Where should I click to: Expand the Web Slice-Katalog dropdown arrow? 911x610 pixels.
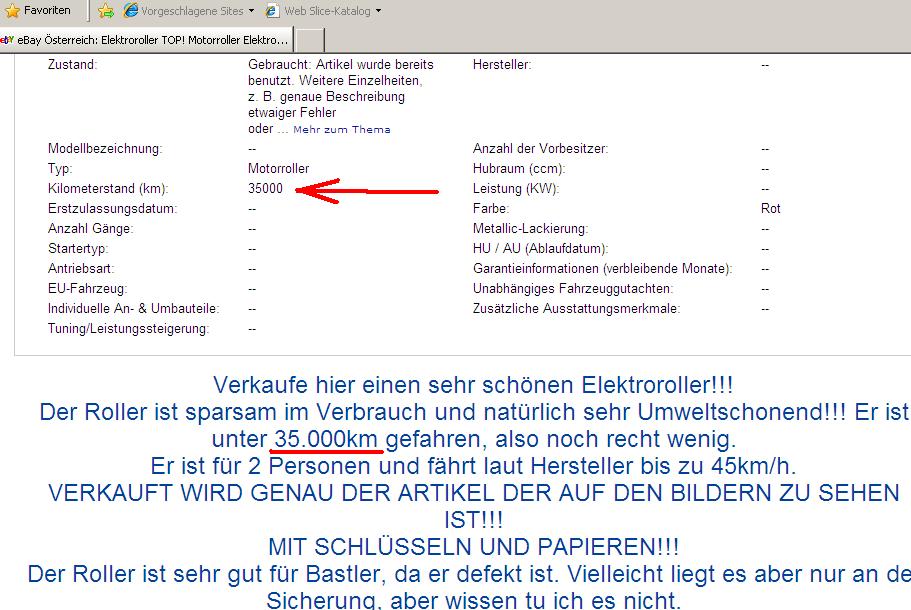[x=377, y=11]
